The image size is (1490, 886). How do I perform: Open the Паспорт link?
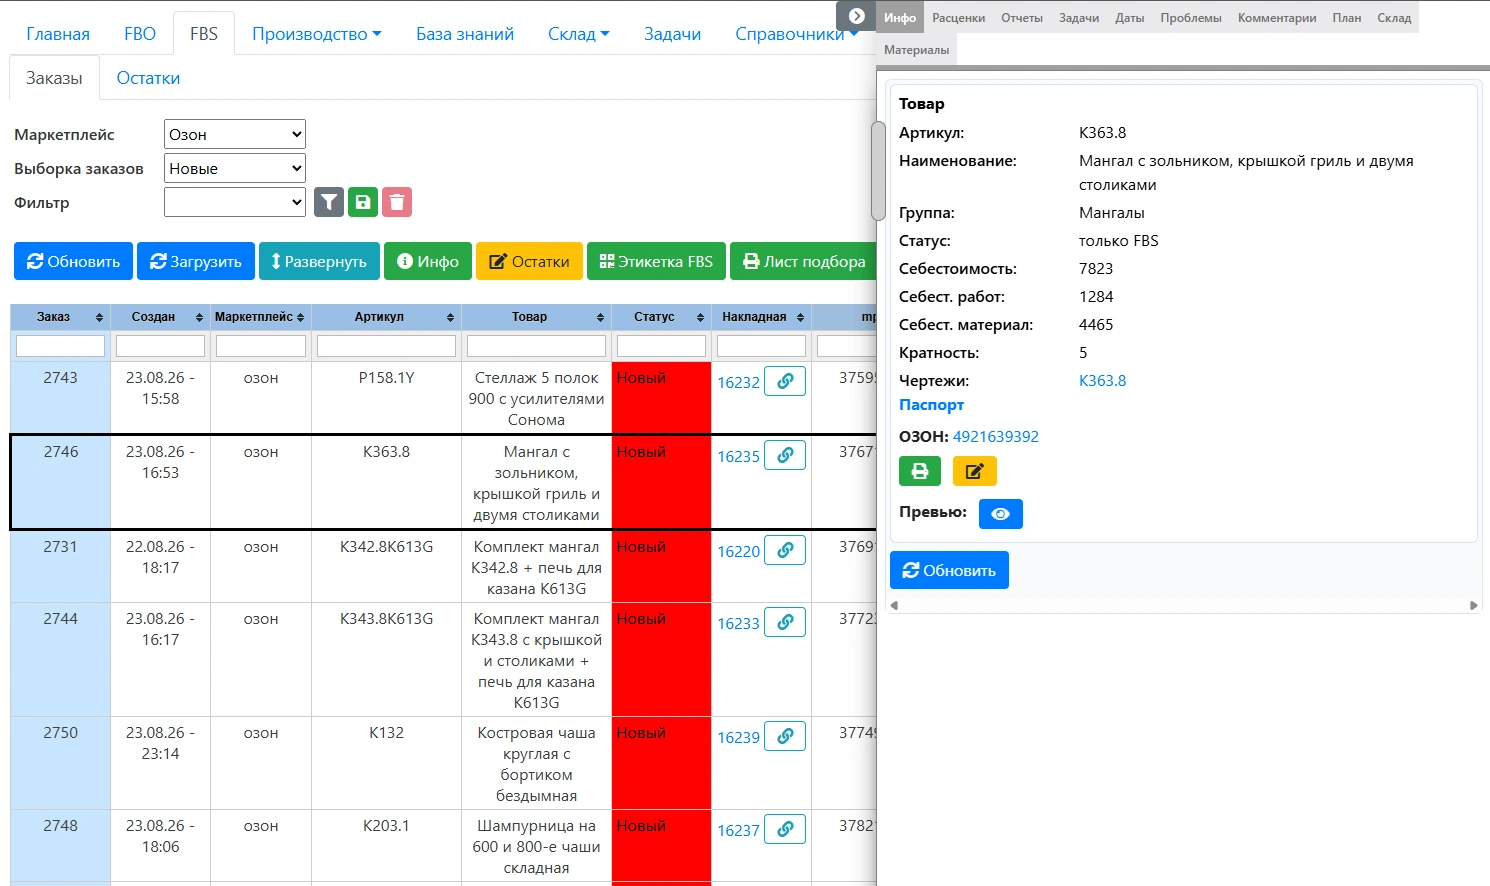[931, 405]
